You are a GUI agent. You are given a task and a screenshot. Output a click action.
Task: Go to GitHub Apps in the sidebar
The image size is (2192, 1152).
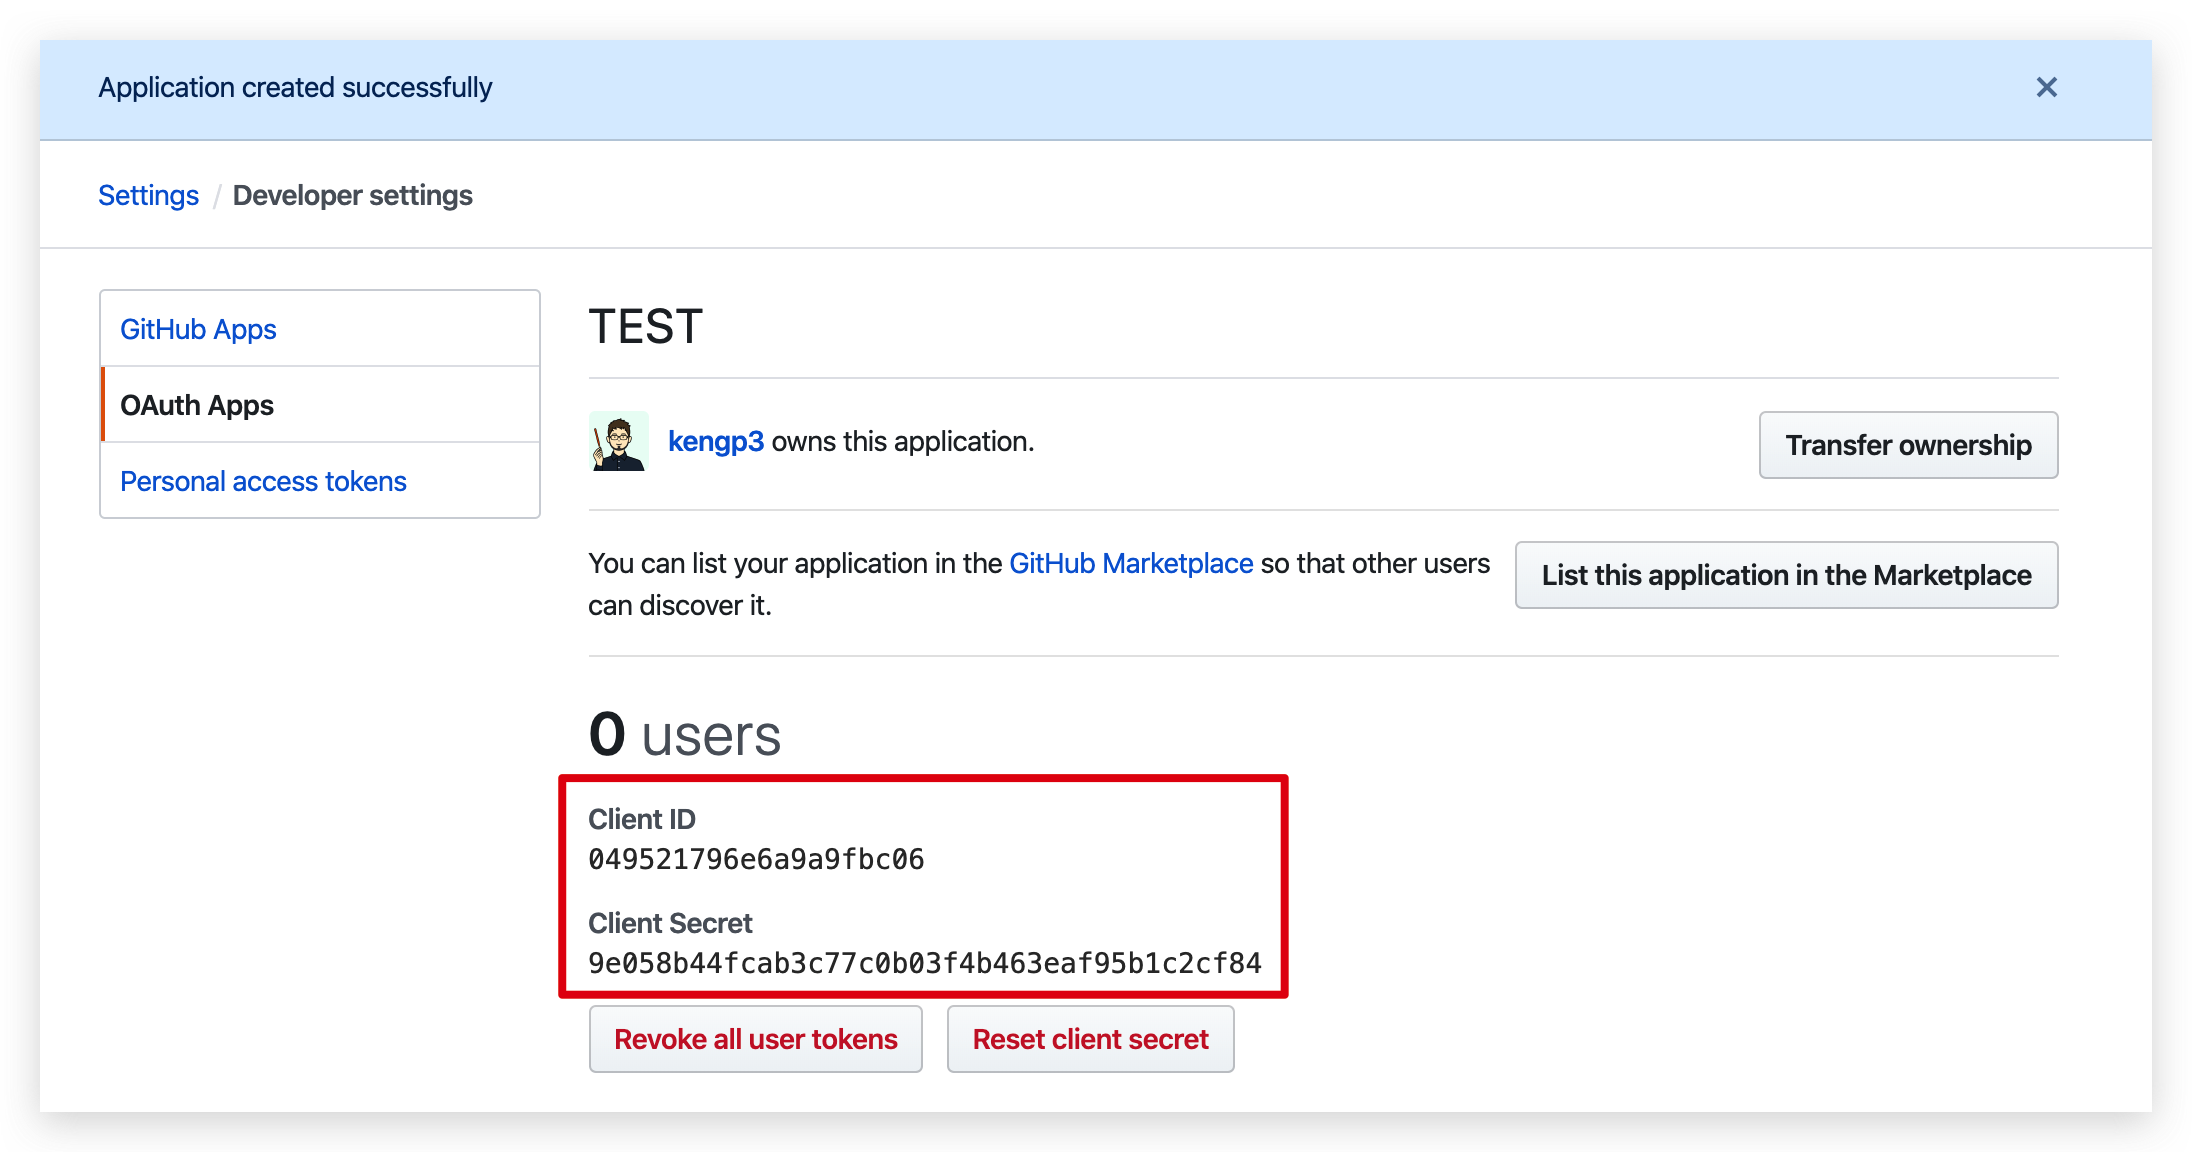coord(320,329)
